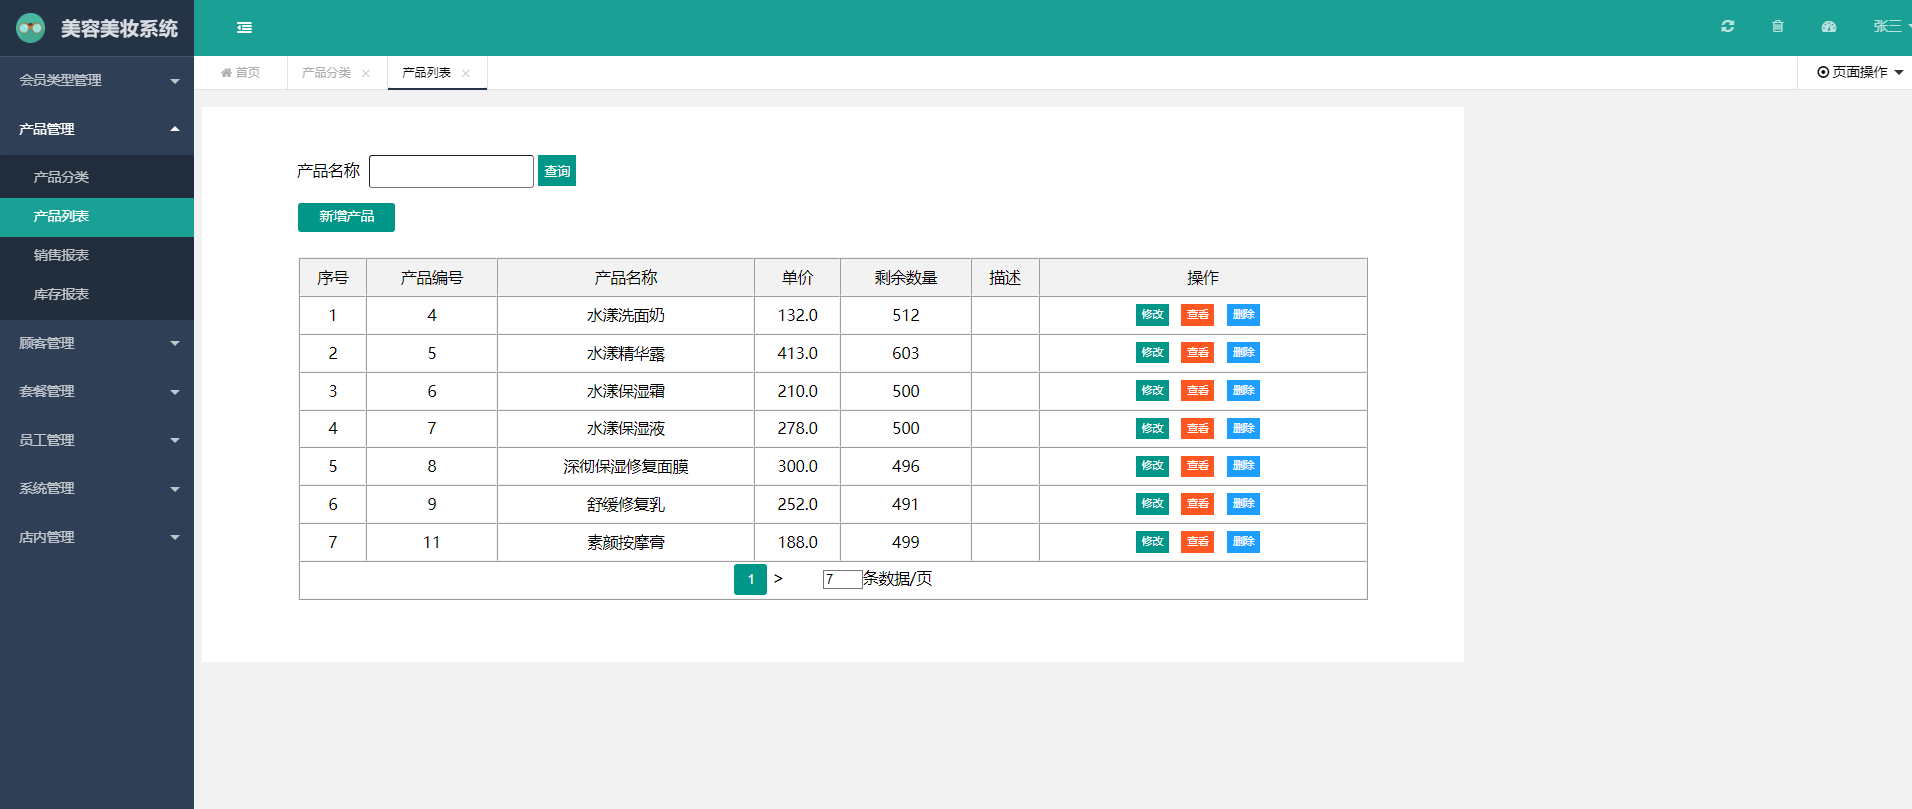Screen dimensions: 1912x809
Task: Open 销售报表 in the sidebar
Action: point(61,255)
